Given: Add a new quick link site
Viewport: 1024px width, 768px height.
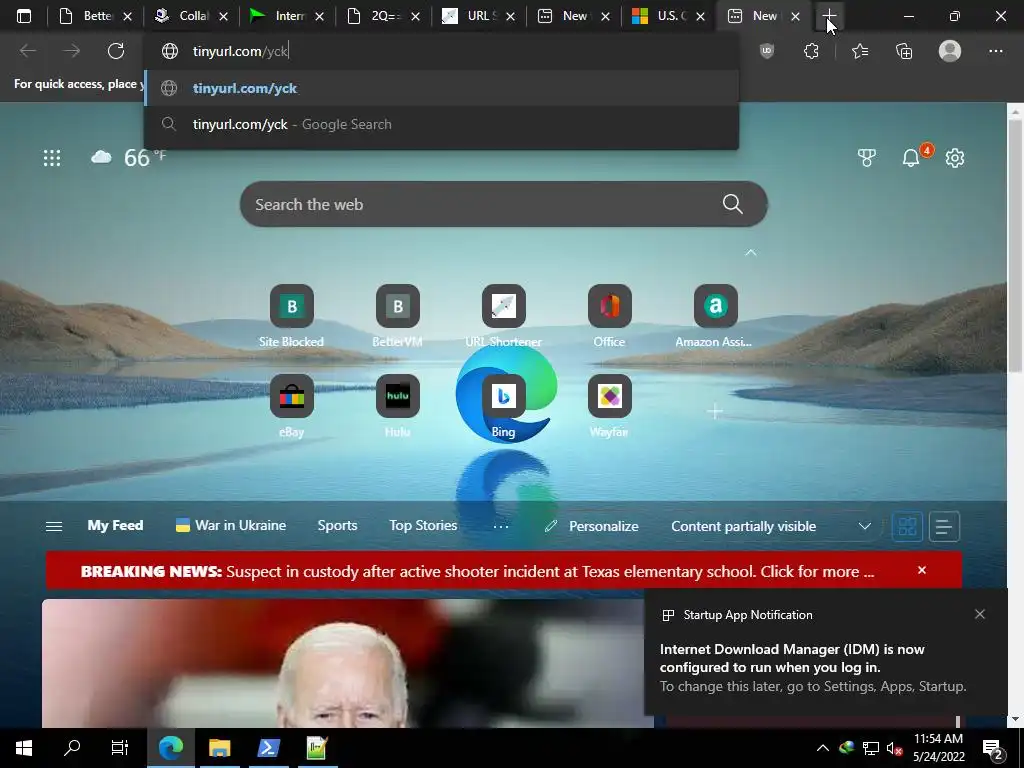Looking at the screenshot, I should click(x=715, y=411).
